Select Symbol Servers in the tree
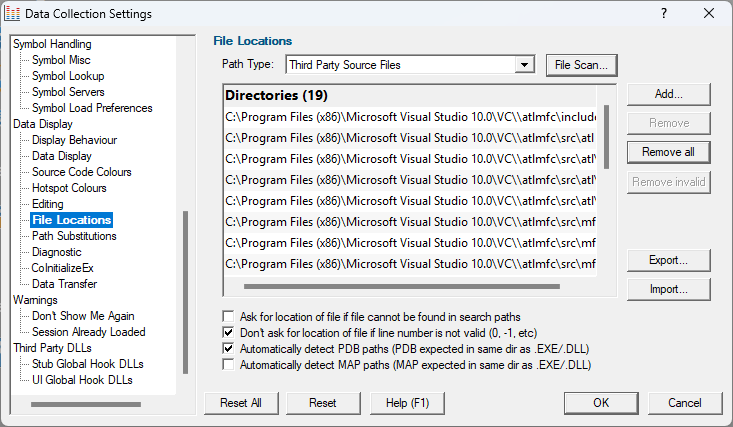This screenshot has width=733, height=427. point(68,92)
